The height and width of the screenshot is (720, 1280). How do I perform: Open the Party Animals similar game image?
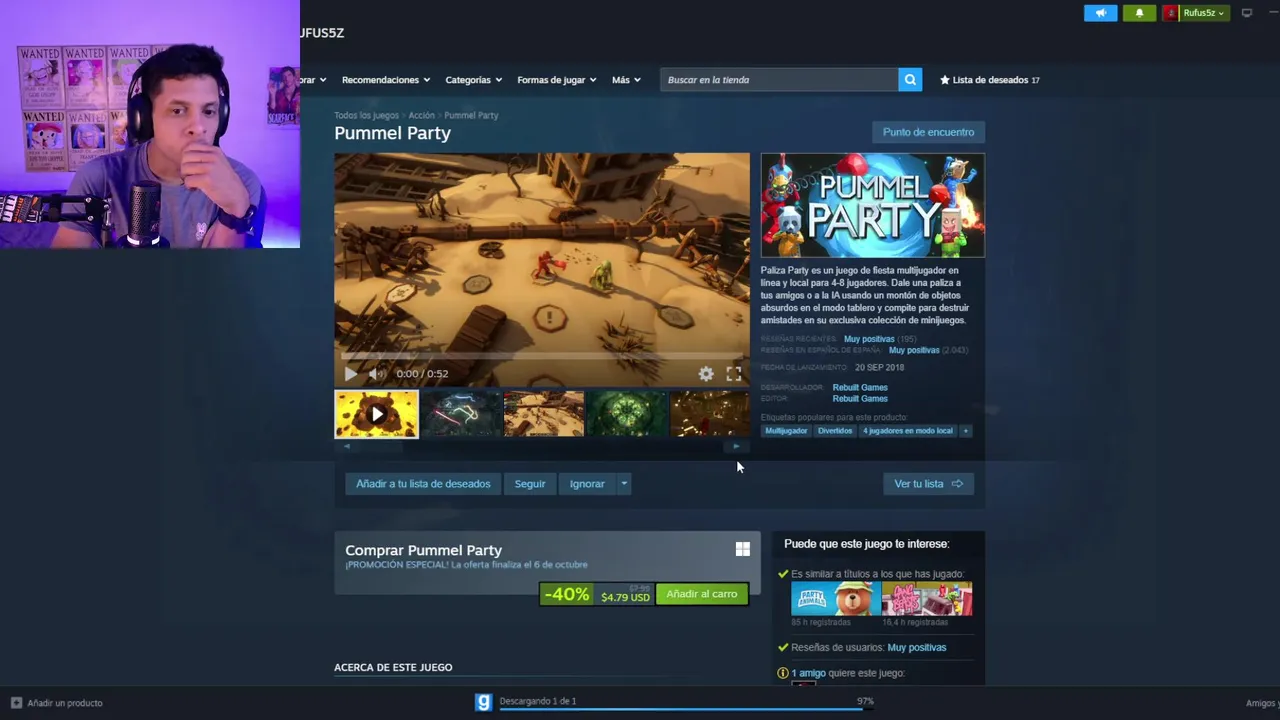pos(836,599)
